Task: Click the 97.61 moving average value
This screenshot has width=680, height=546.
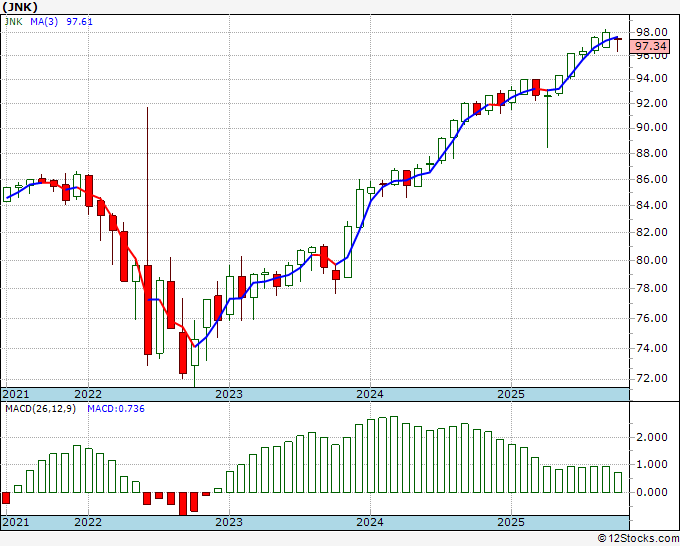Action: [79, 22]
